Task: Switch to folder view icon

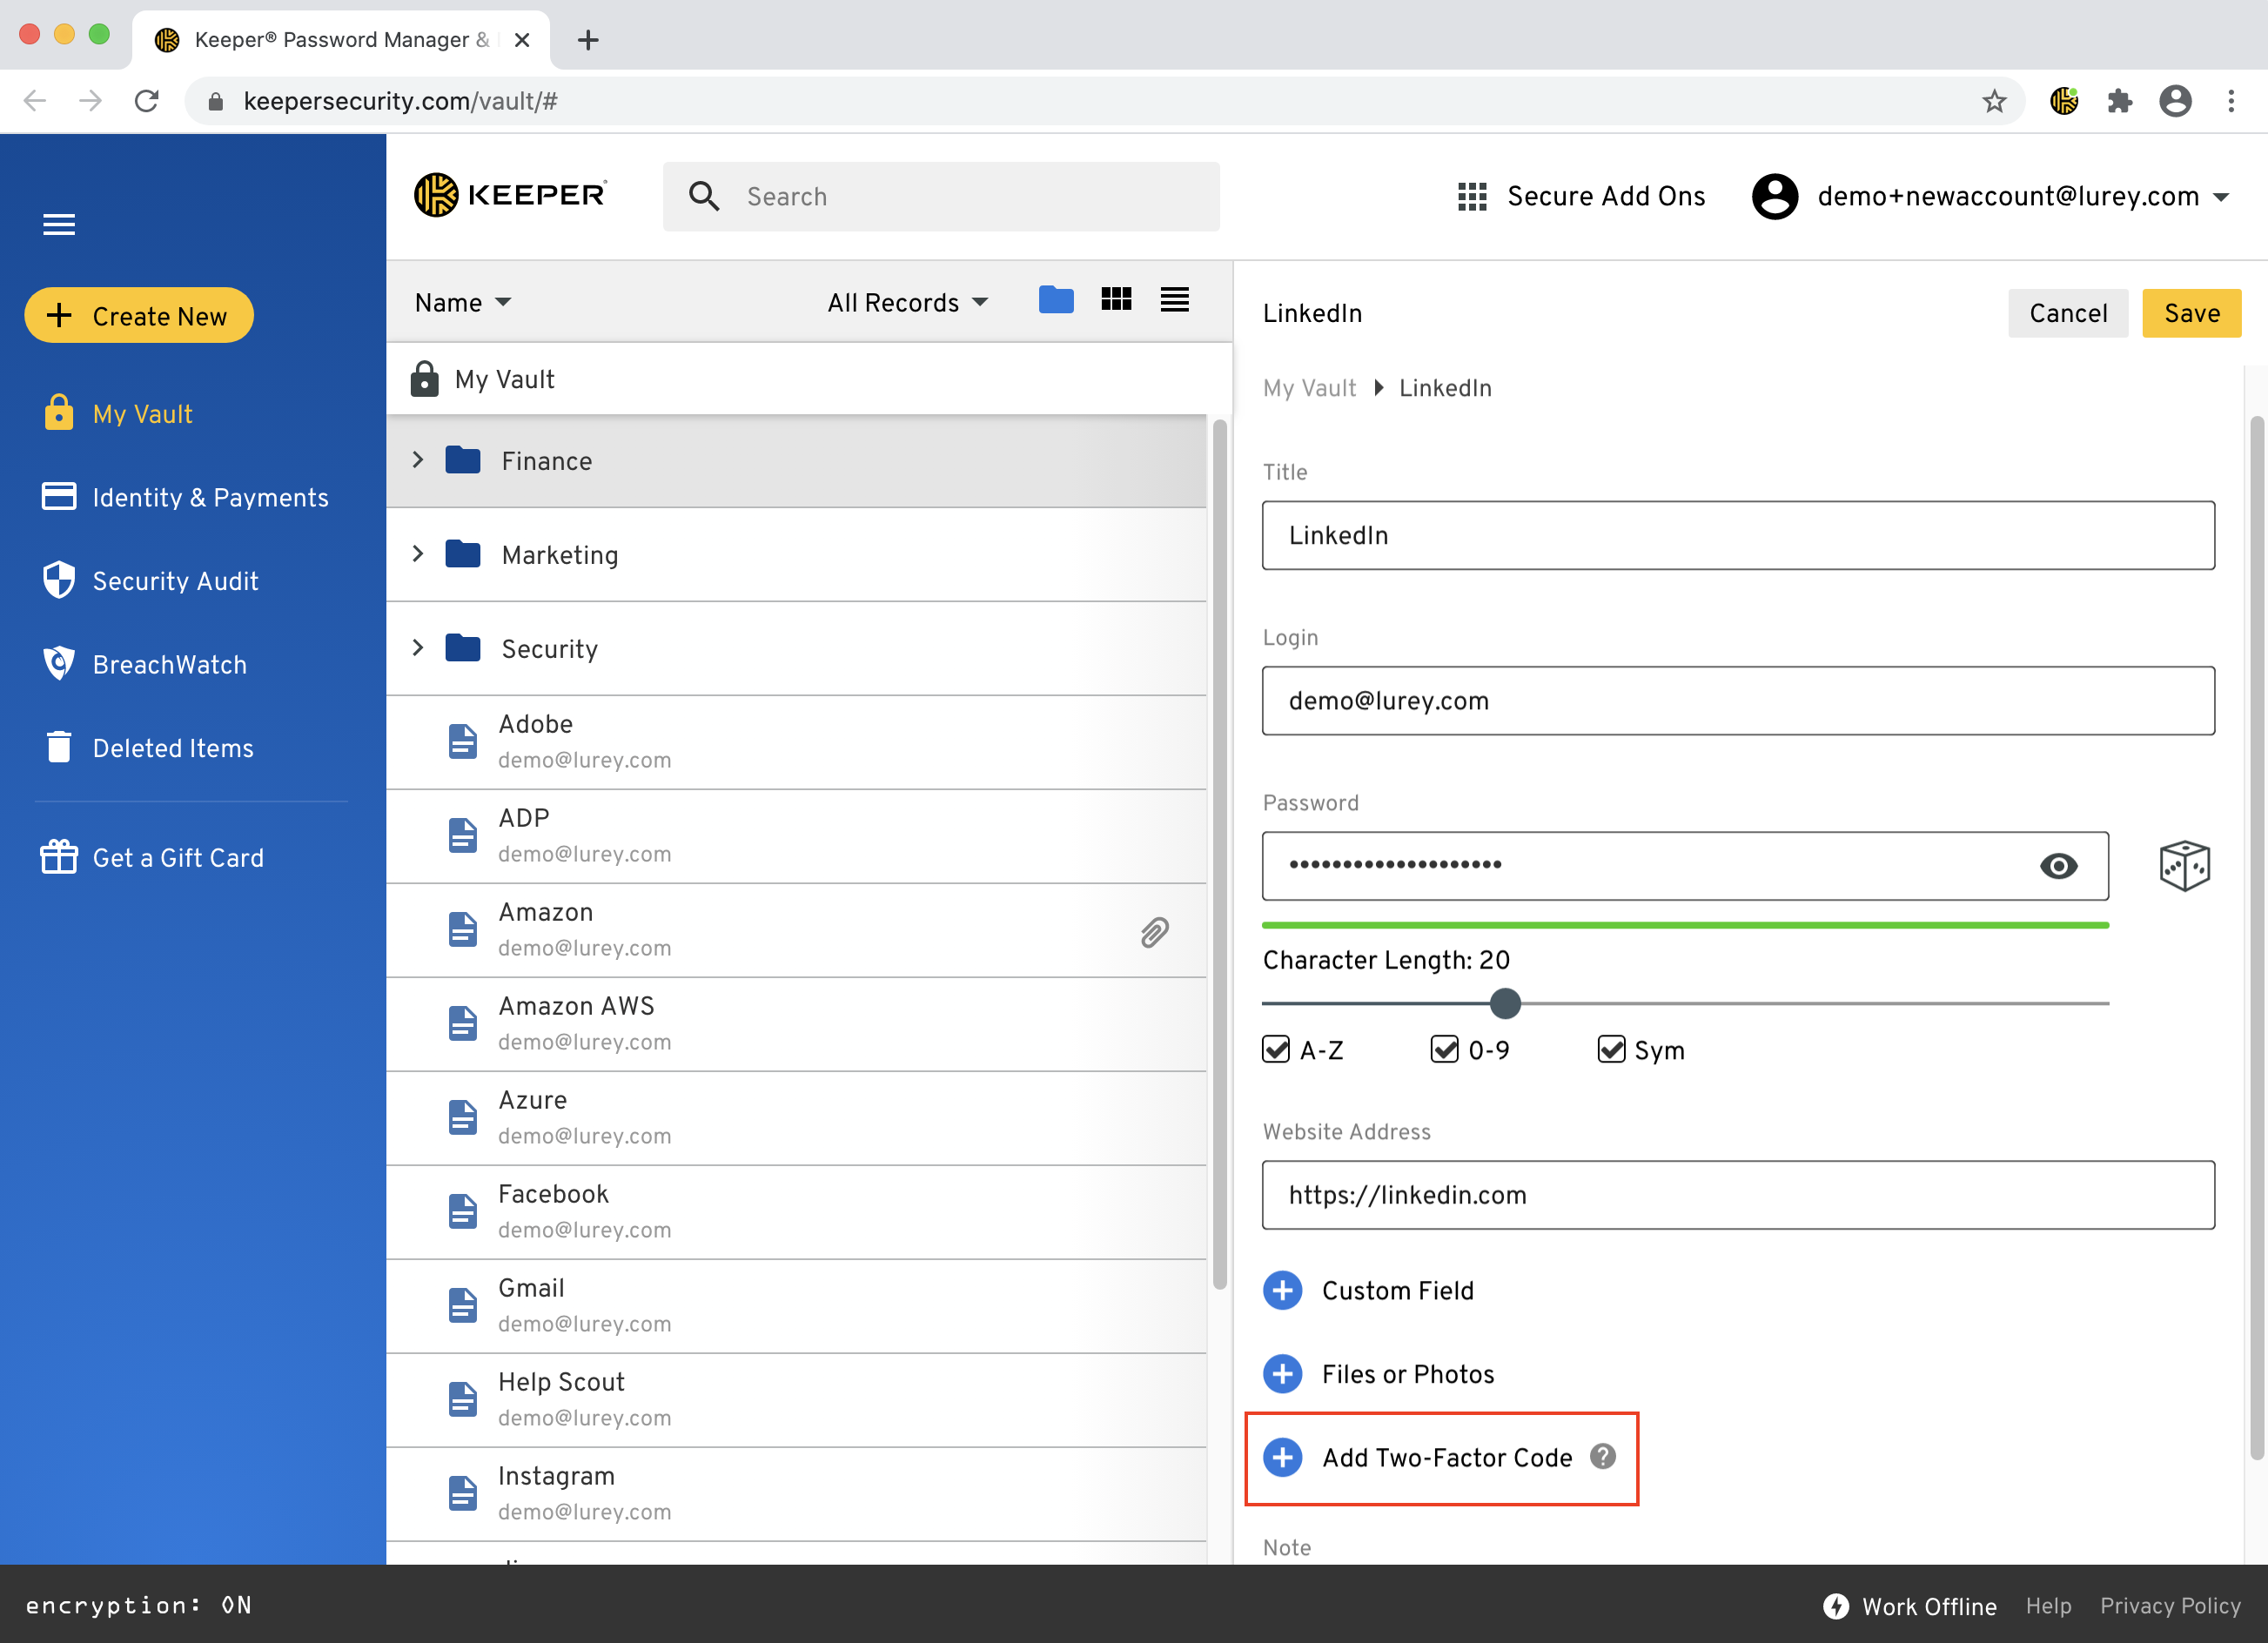Action: click(x=1056, y=300)
